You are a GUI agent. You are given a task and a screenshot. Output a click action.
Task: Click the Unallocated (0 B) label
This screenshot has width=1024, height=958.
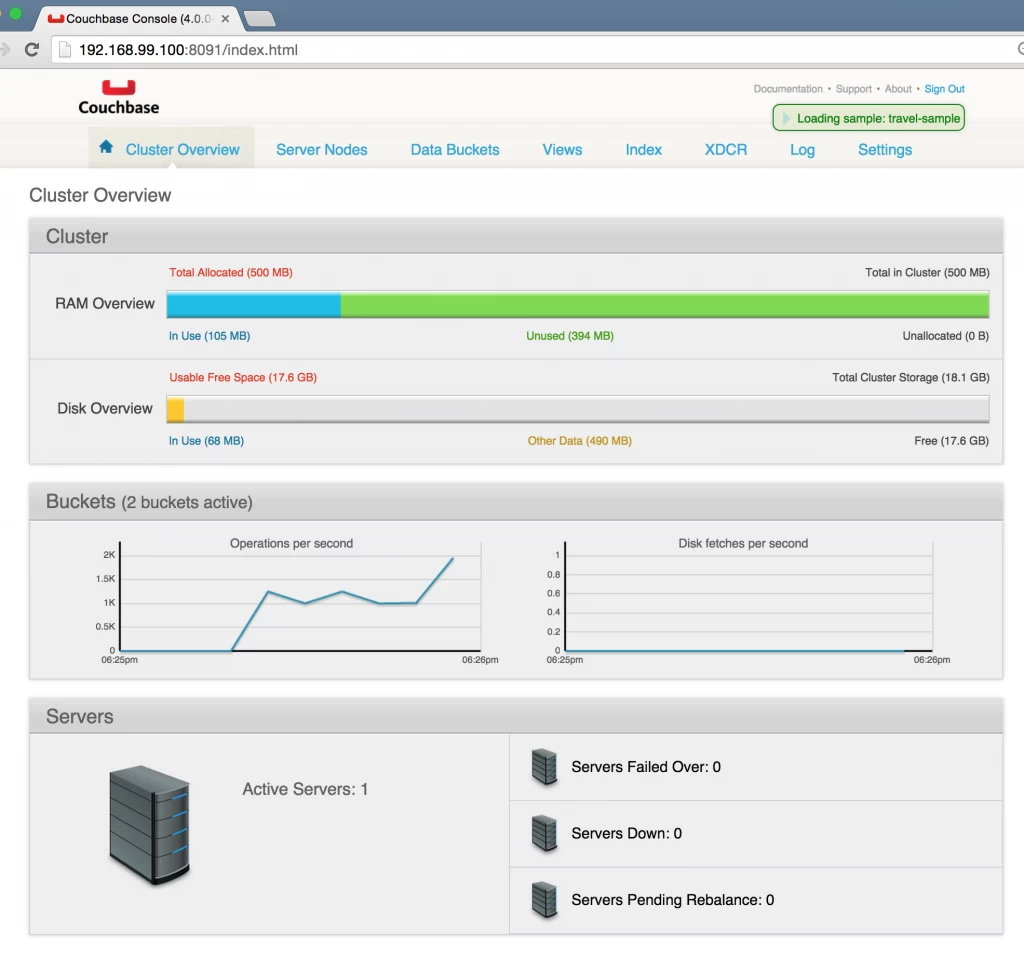point(945,336)
